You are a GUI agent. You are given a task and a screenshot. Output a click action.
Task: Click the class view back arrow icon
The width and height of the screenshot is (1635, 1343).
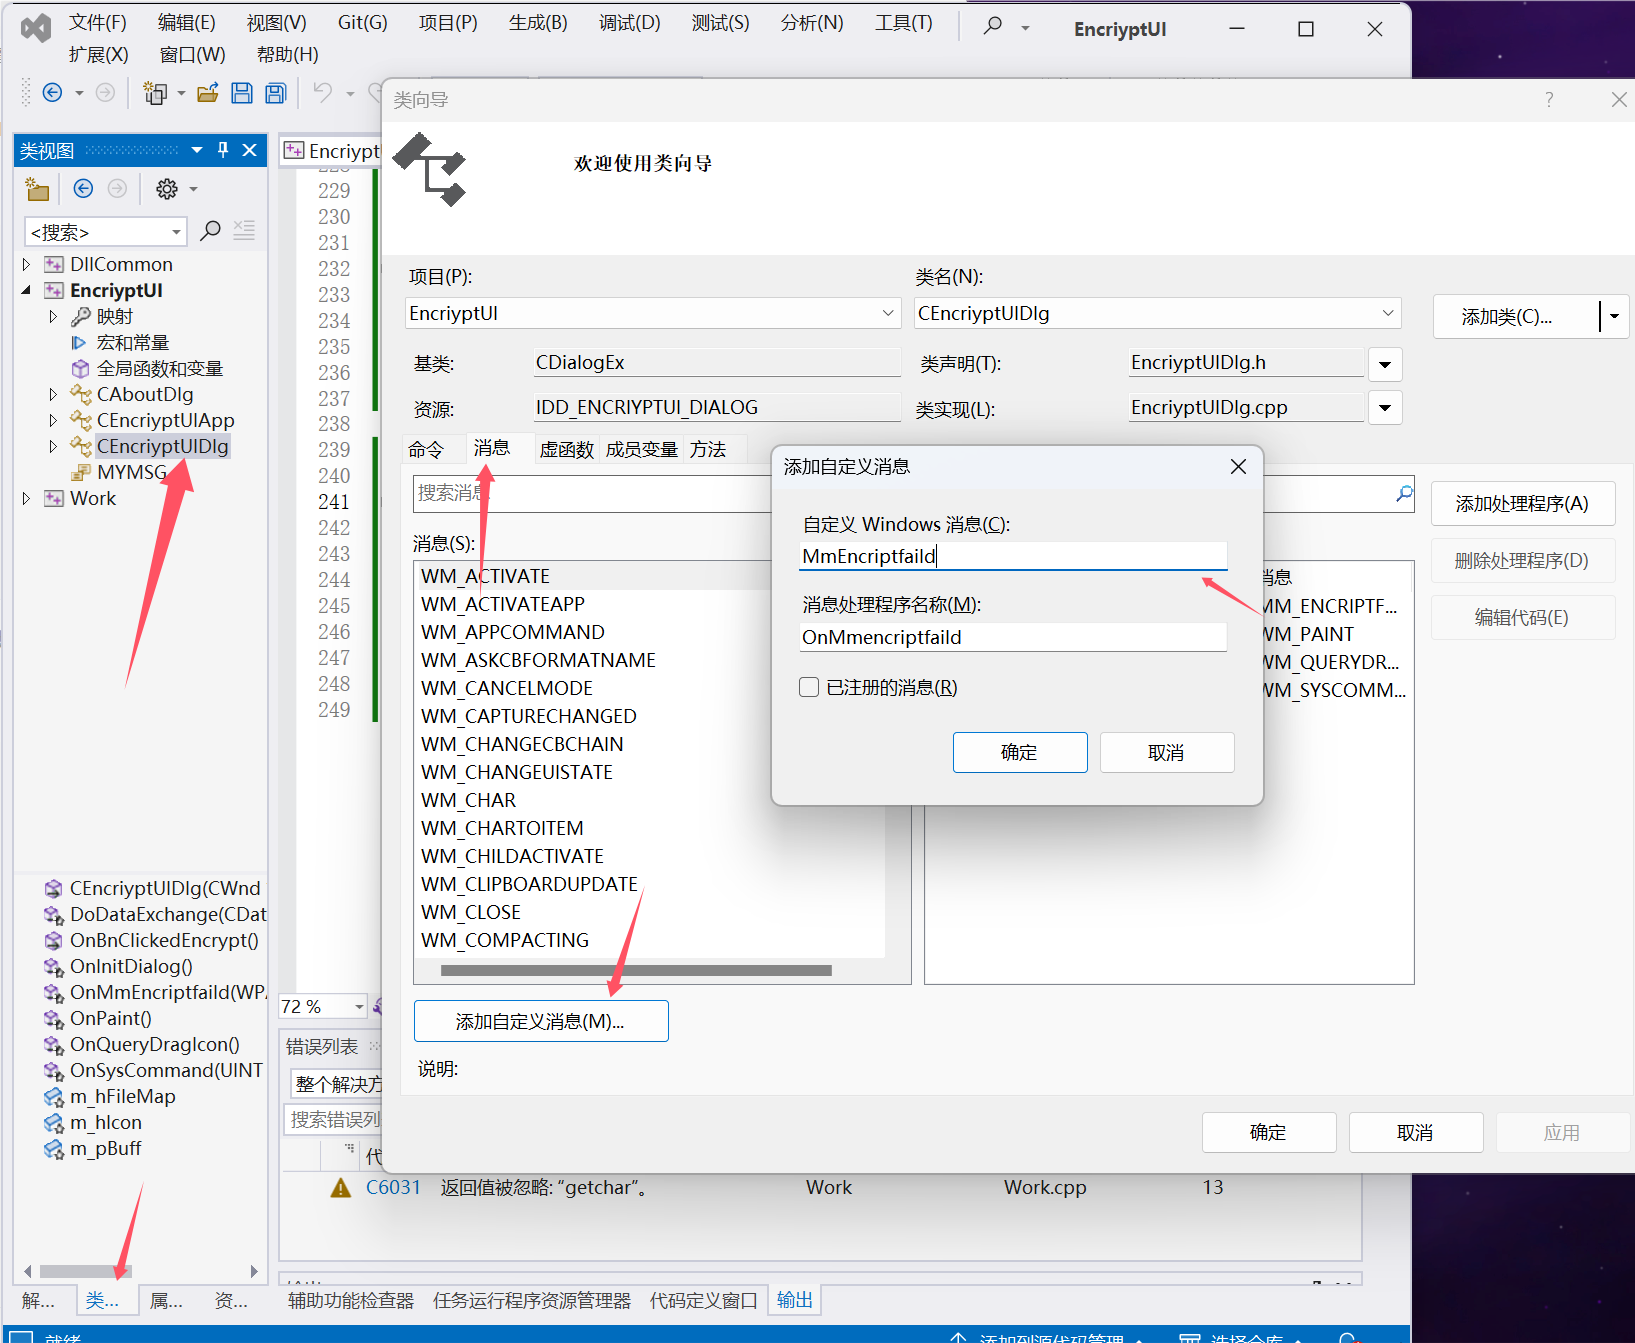pyautogui.click(x=84, y=188)
